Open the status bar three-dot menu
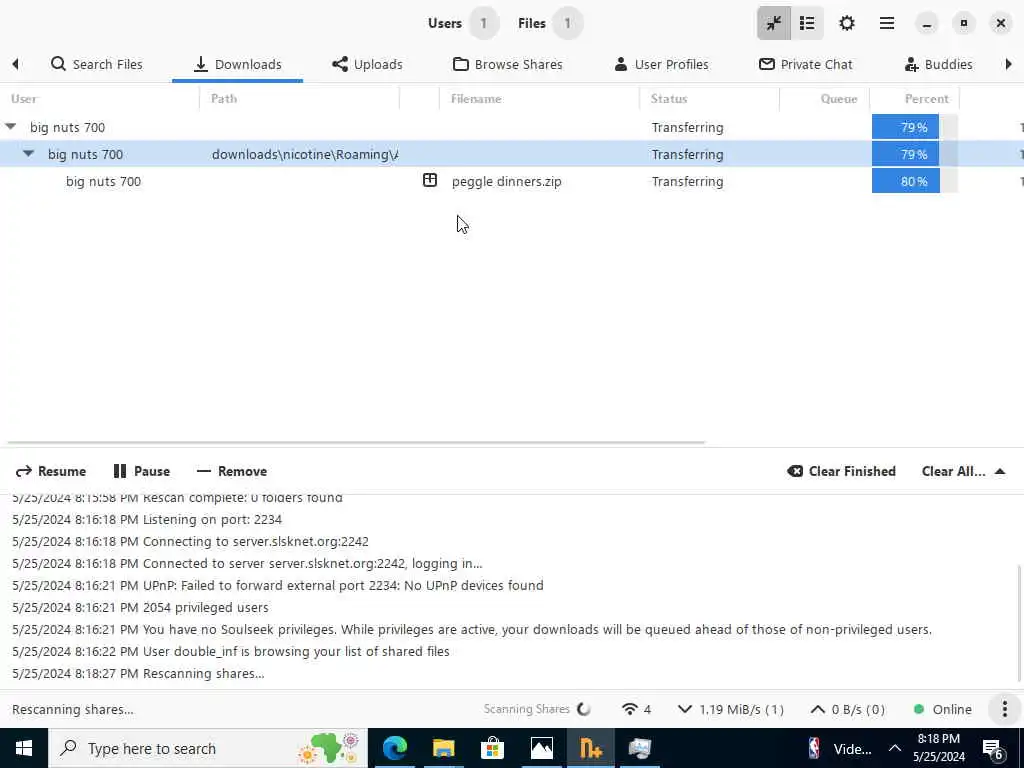This screenshot has height=768, width=1024. click(1004, 709)
